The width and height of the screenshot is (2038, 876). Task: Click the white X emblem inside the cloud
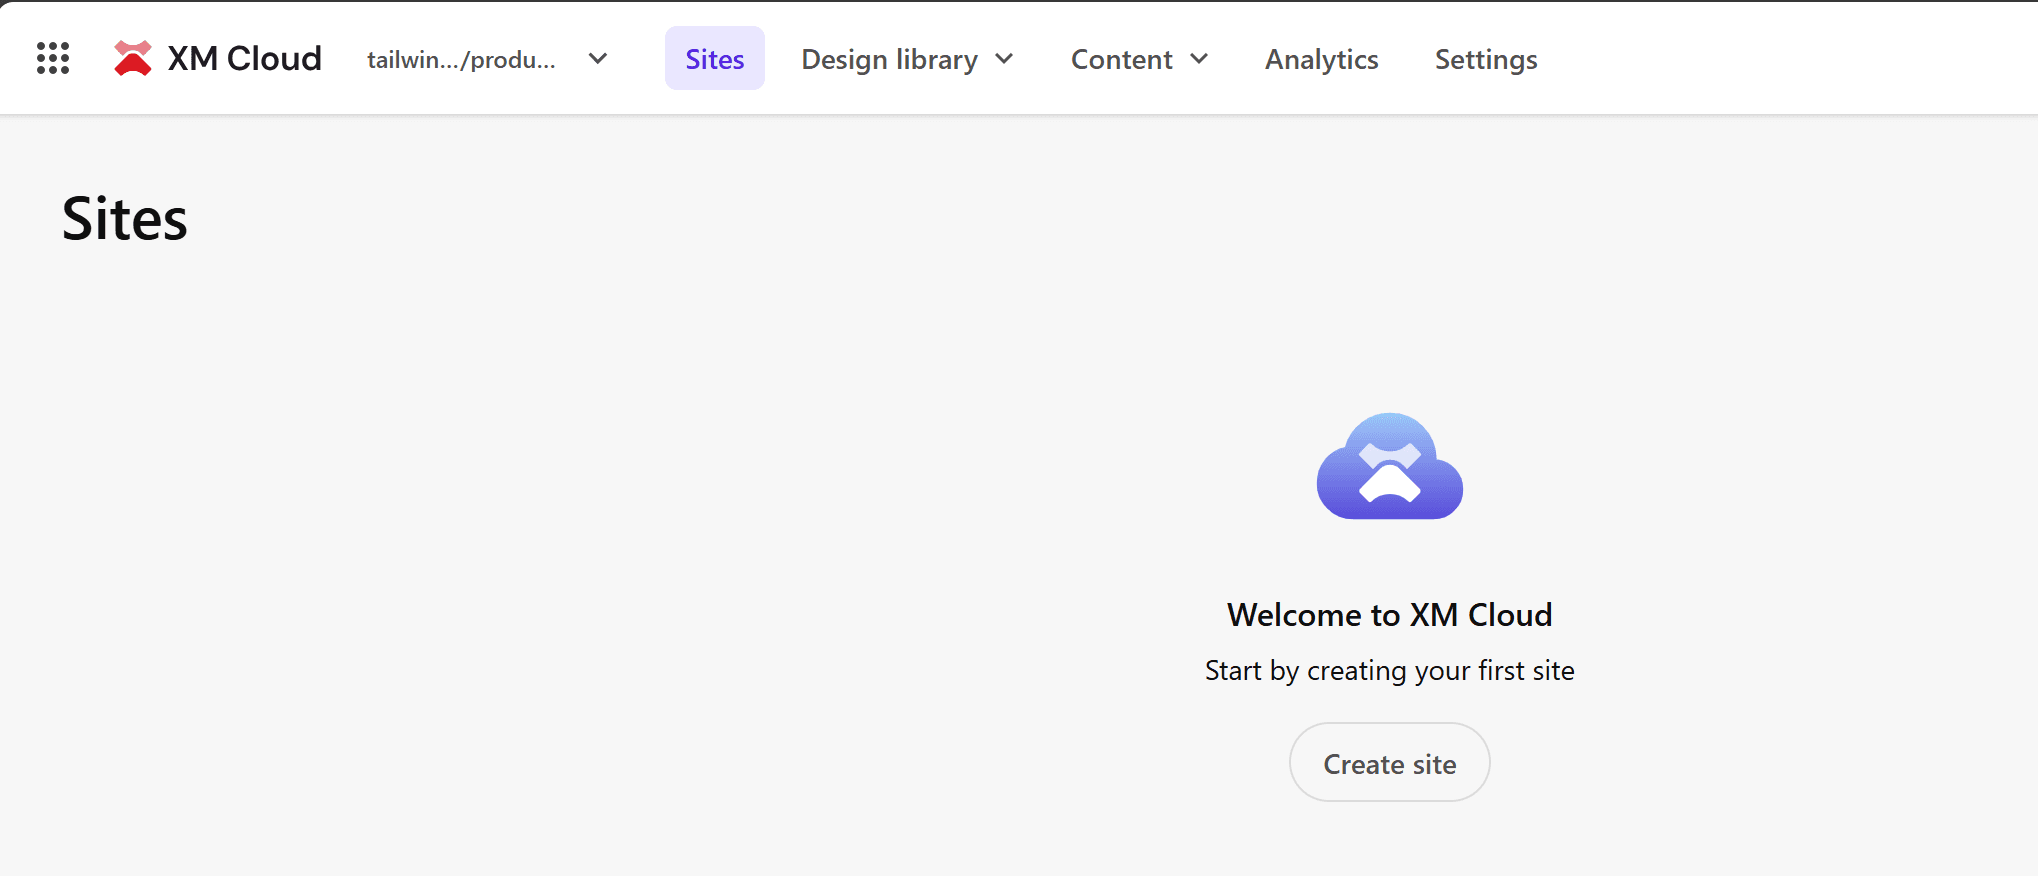point(1389,472)
